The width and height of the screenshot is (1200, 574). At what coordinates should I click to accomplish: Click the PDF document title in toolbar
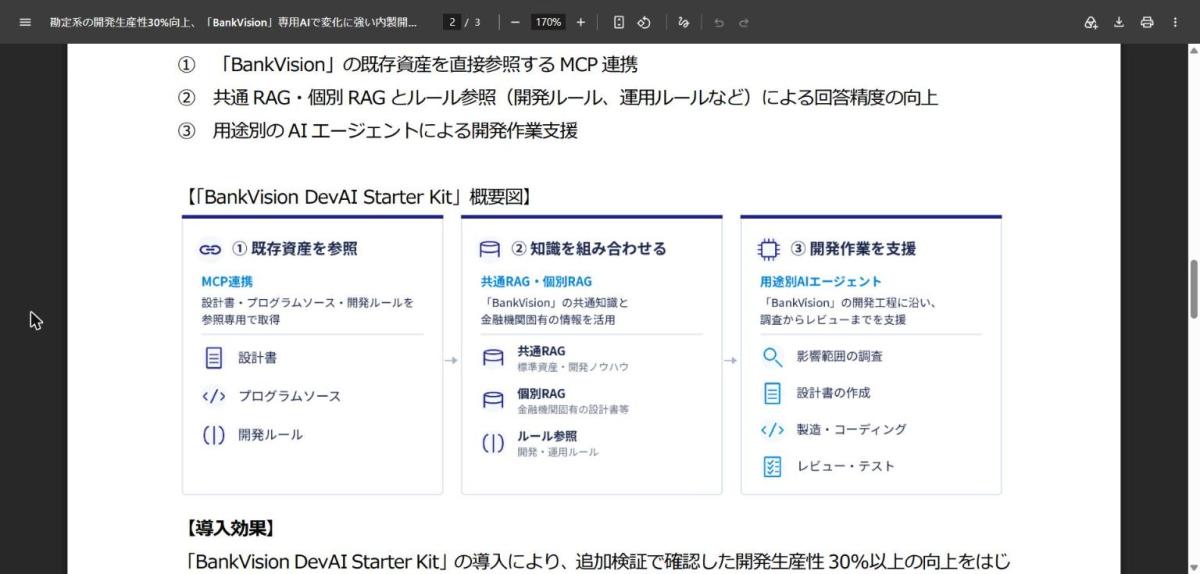click(234, 22)
